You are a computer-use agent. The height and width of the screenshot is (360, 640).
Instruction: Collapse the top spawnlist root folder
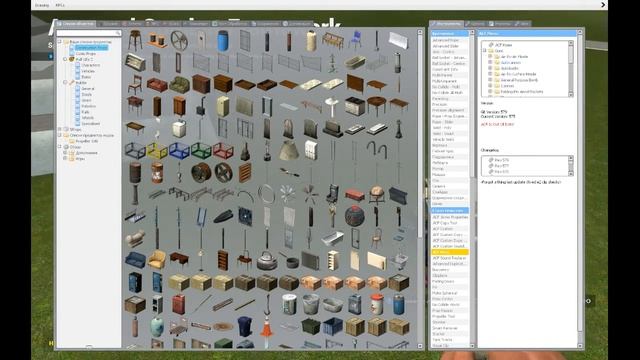tap(60, 42)
